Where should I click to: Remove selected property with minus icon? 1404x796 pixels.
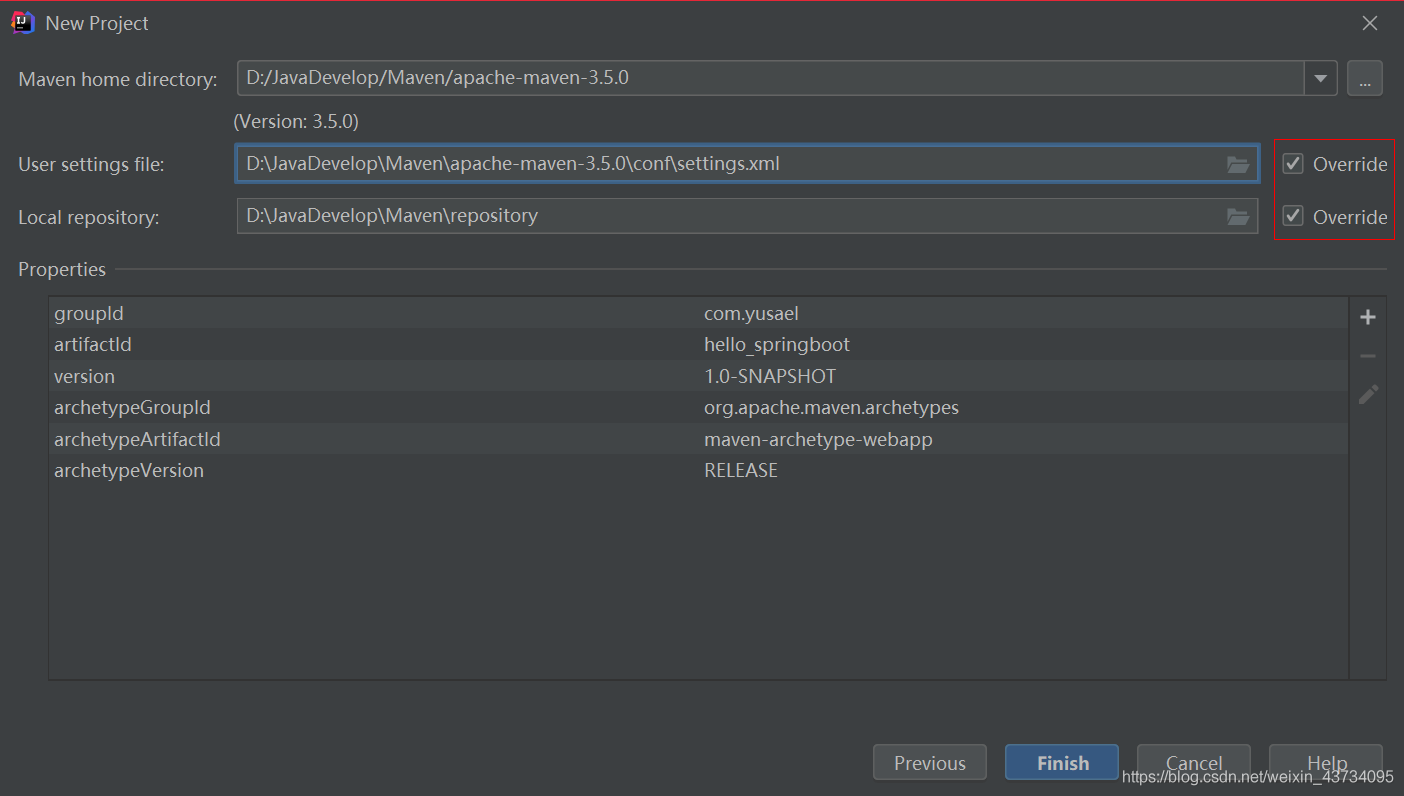click(x=1368, y=356)
